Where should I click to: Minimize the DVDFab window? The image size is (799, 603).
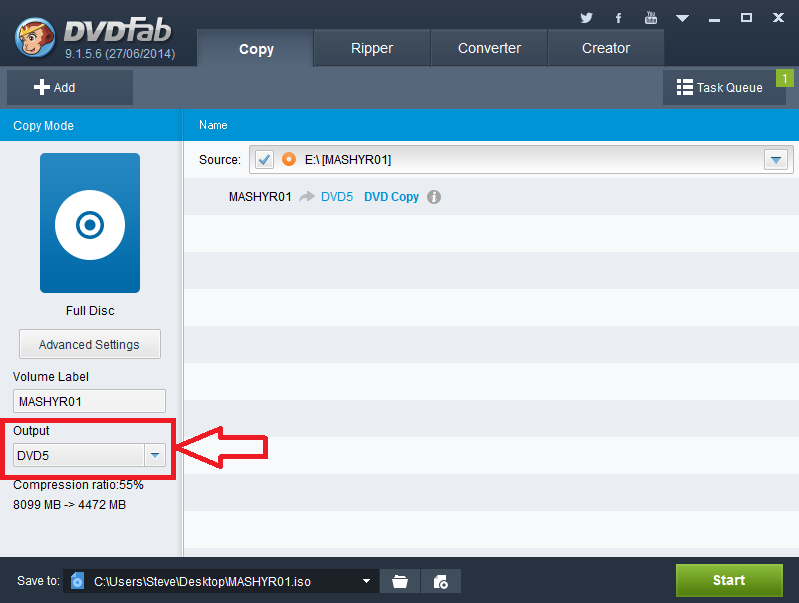[714, 18]
